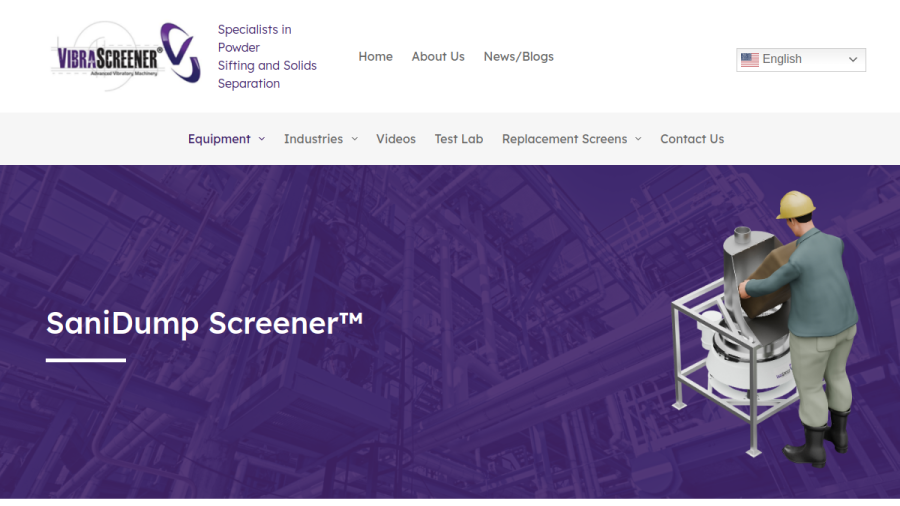Open the Contact Us page
The image size is (900, 506).
point(692,139)
